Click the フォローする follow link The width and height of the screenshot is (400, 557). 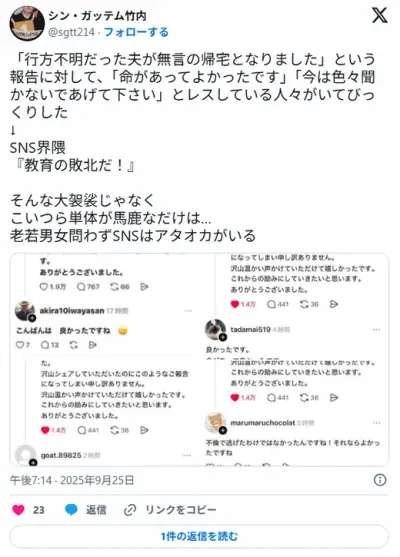136,32
